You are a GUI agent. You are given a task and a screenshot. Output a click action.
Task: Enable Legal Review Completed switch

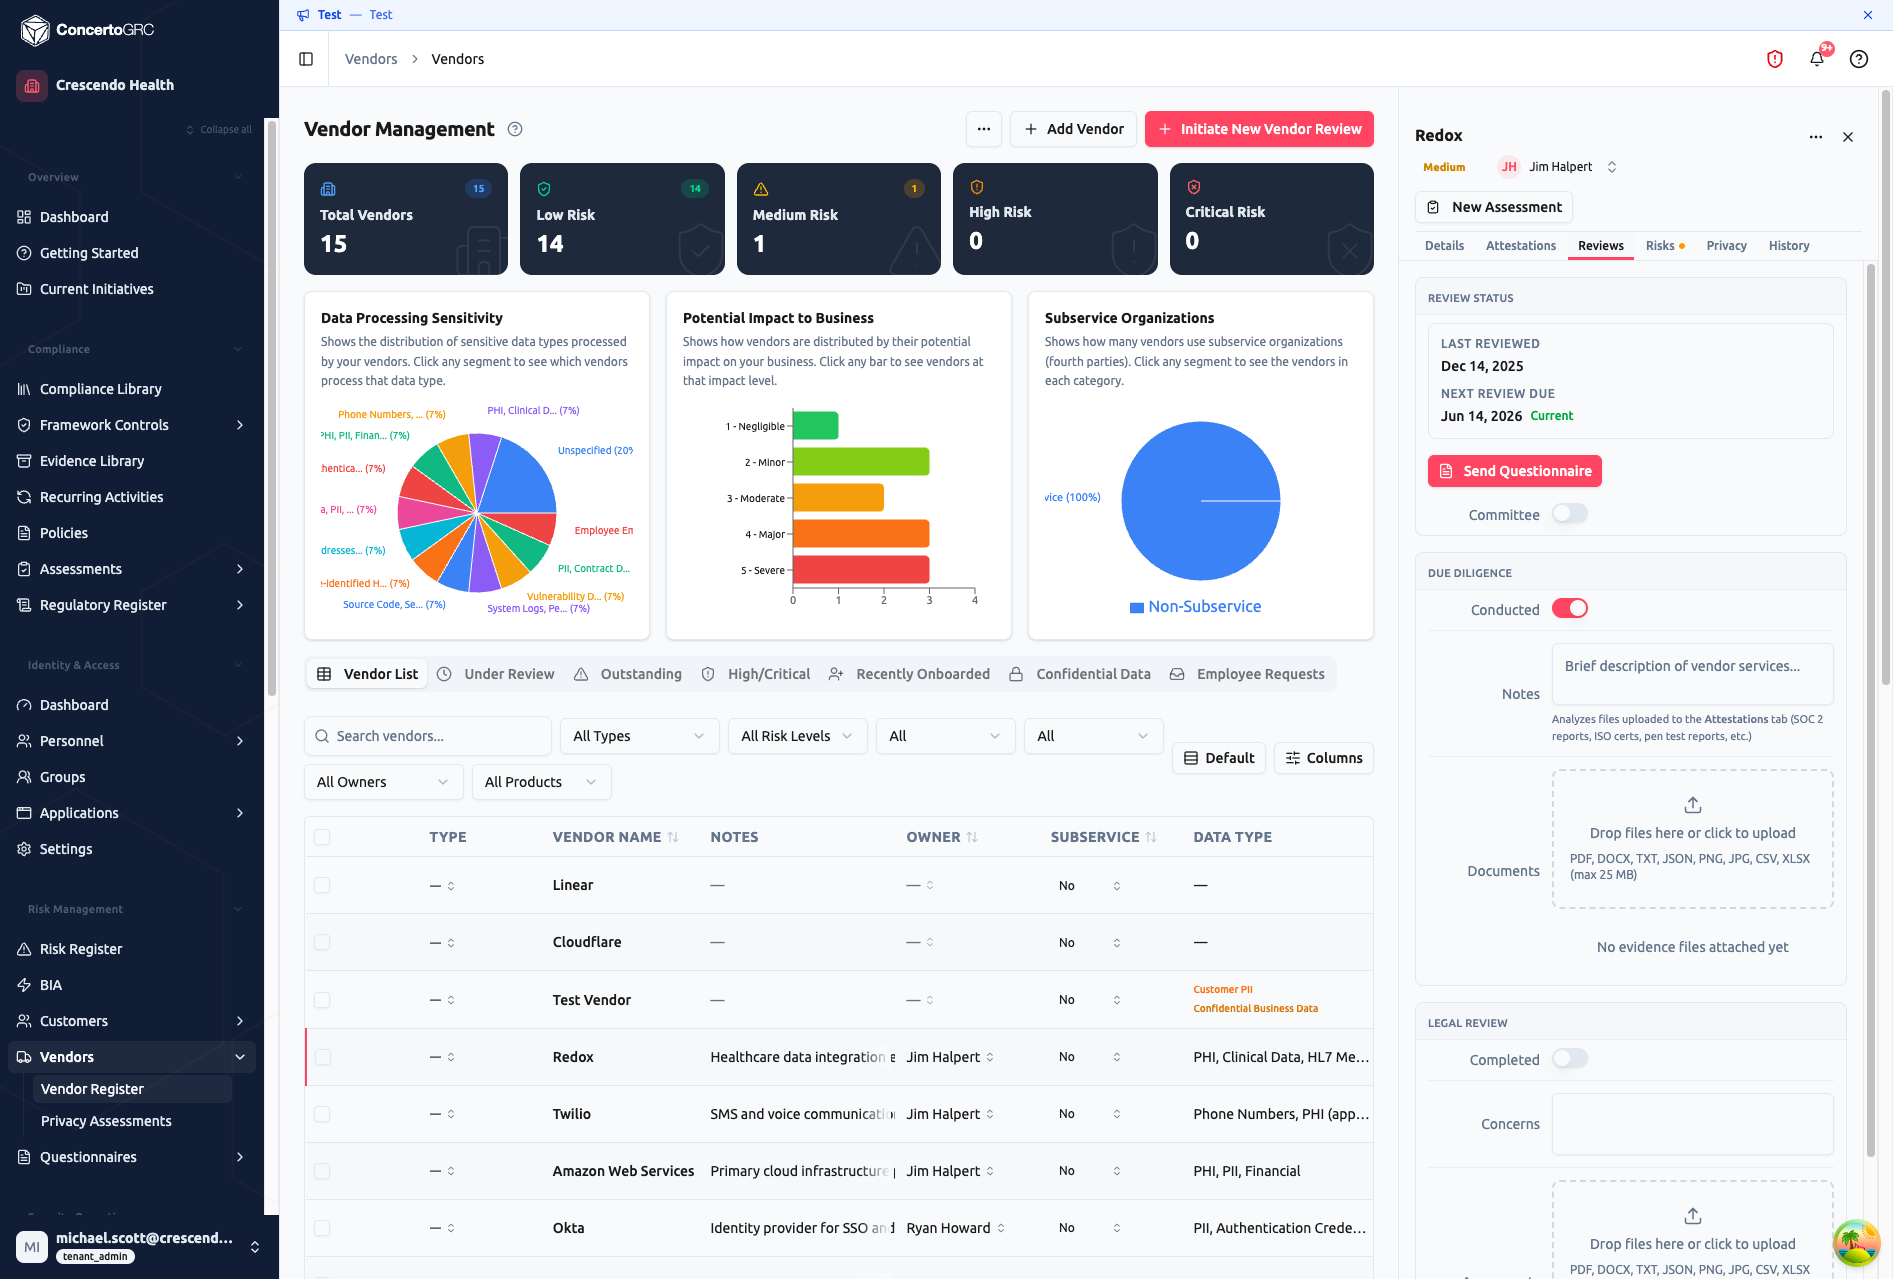click(x=1570, y=1058)
